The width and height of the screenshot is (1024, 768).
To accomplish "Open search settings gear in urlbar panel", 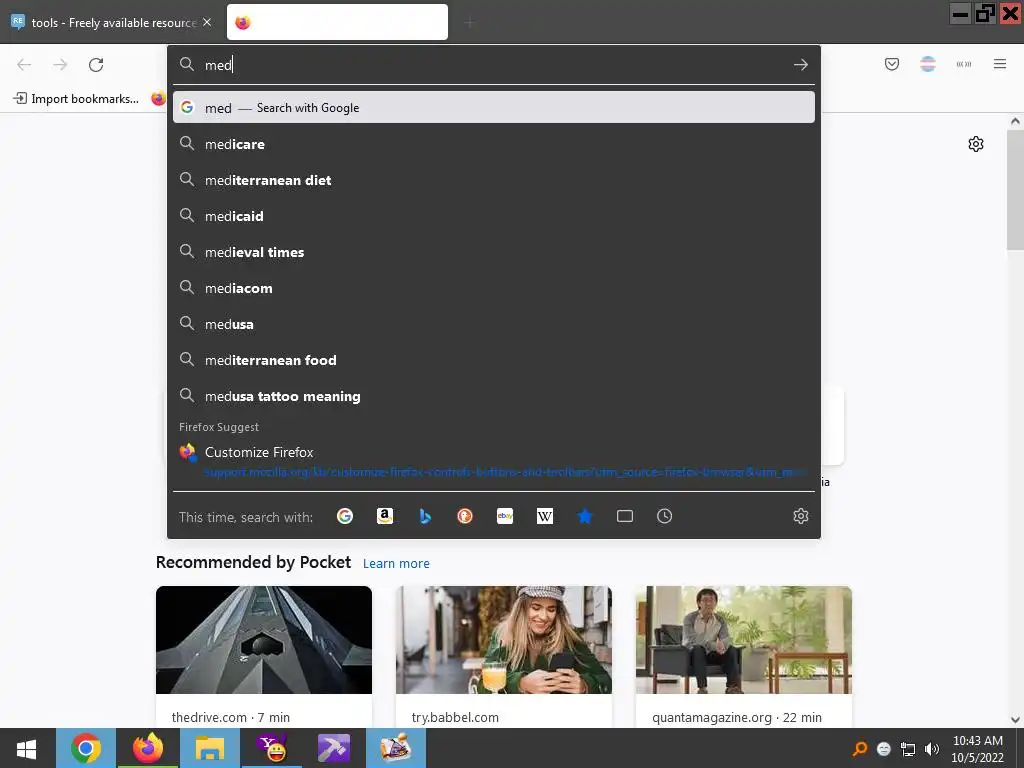I will click(801, 517).
